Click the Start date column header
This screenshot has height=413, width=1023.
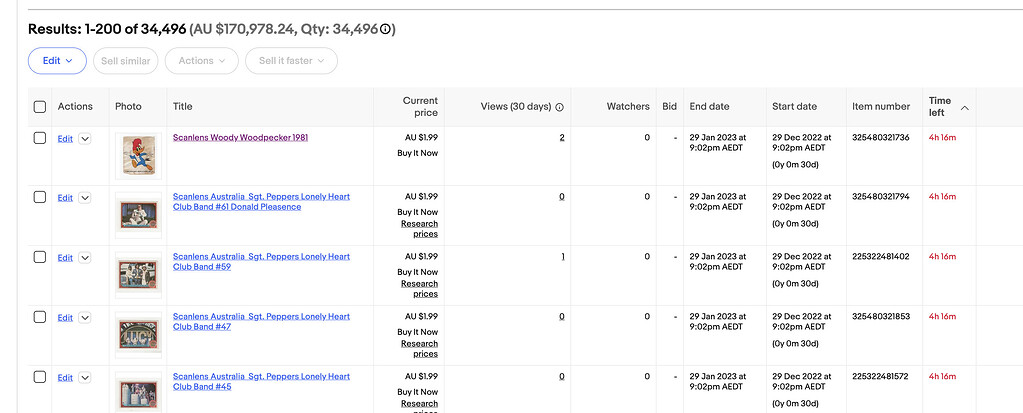coord(794,106)
